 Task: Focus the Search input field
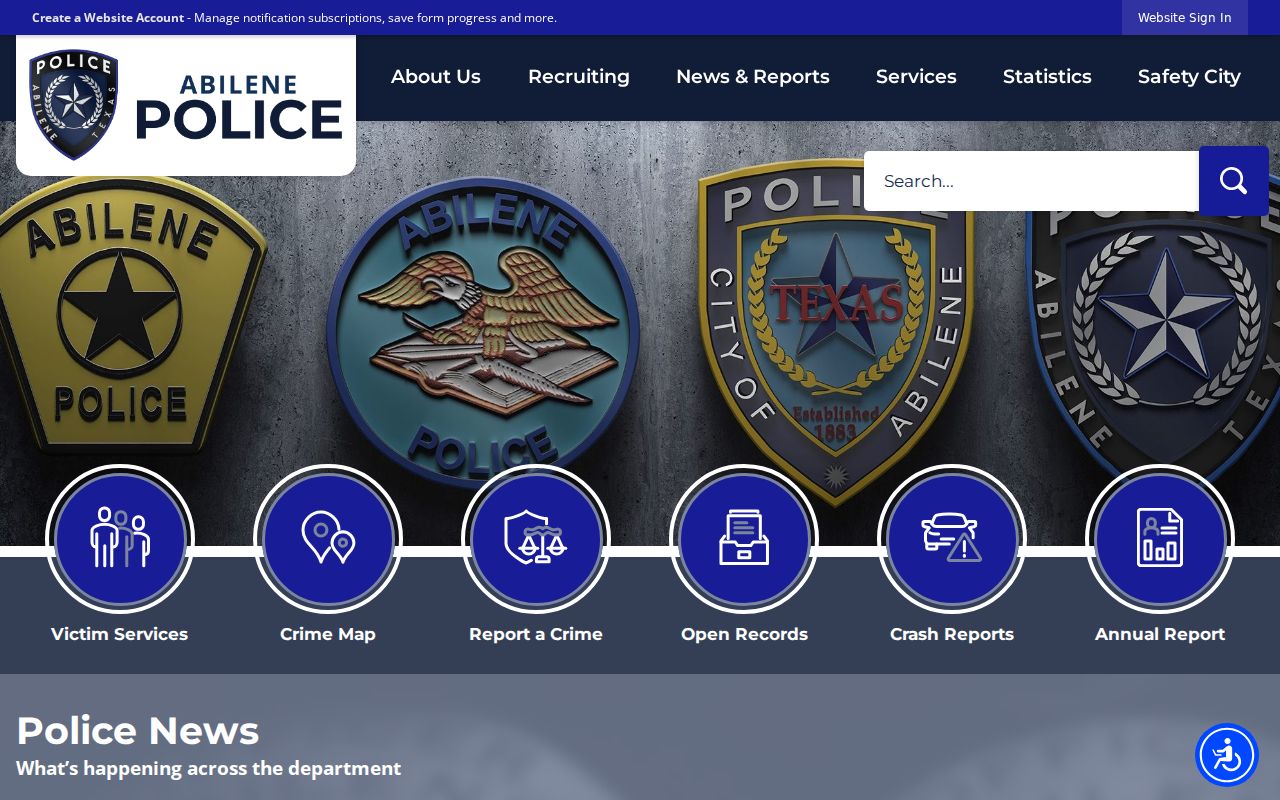1031,181
